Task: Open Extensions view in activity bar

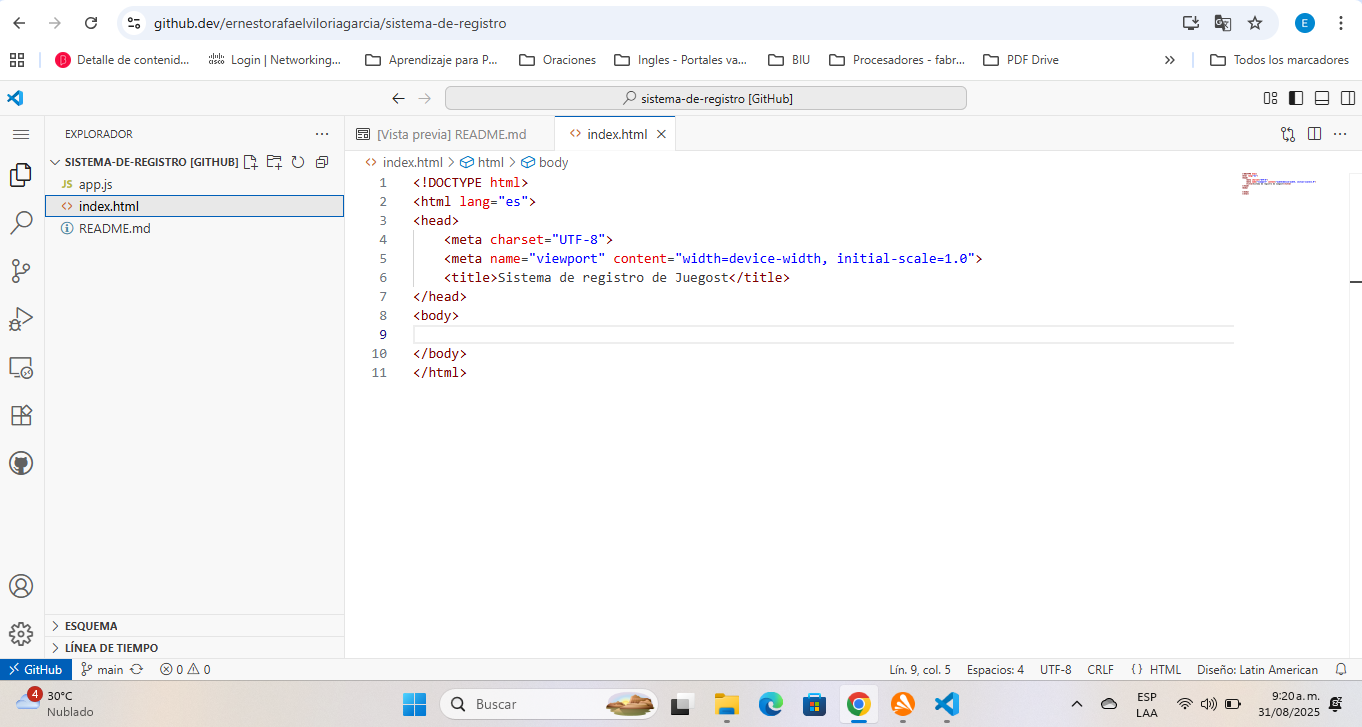Action: [21, 415]
